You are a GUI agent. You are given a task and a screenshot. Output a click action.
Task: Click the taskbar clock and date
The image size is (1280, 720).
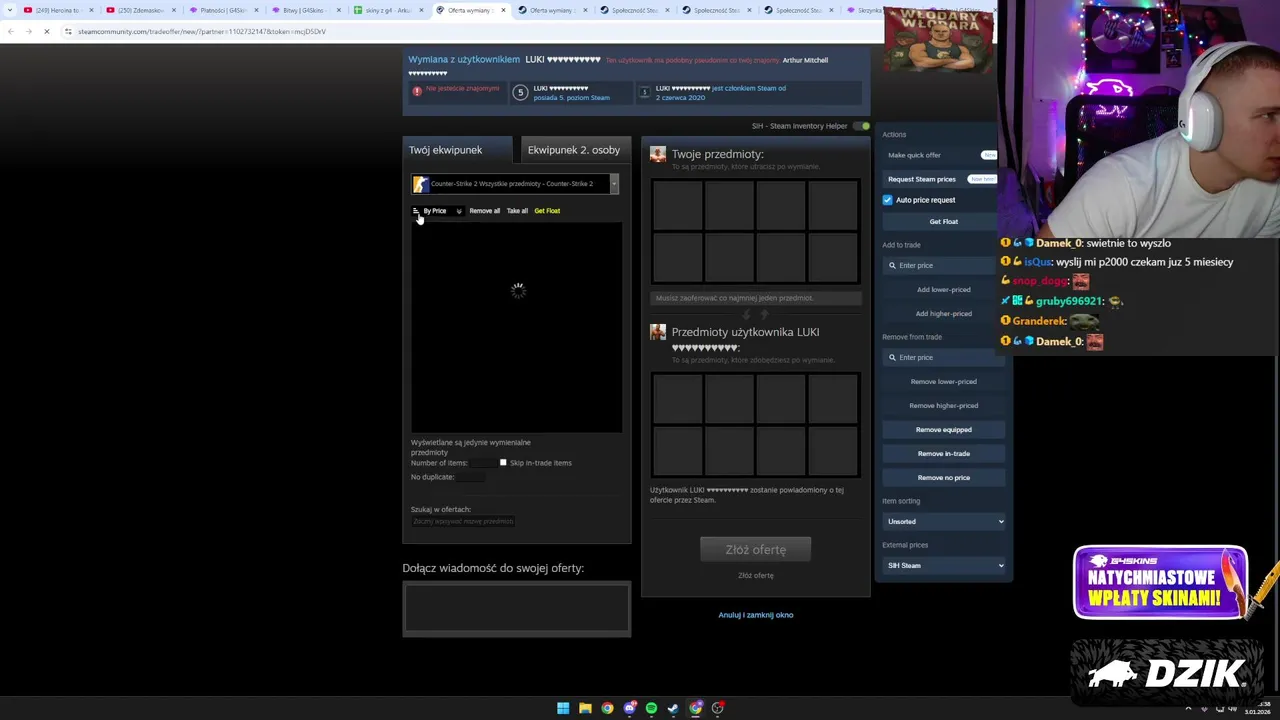(x=1257, y=708)
